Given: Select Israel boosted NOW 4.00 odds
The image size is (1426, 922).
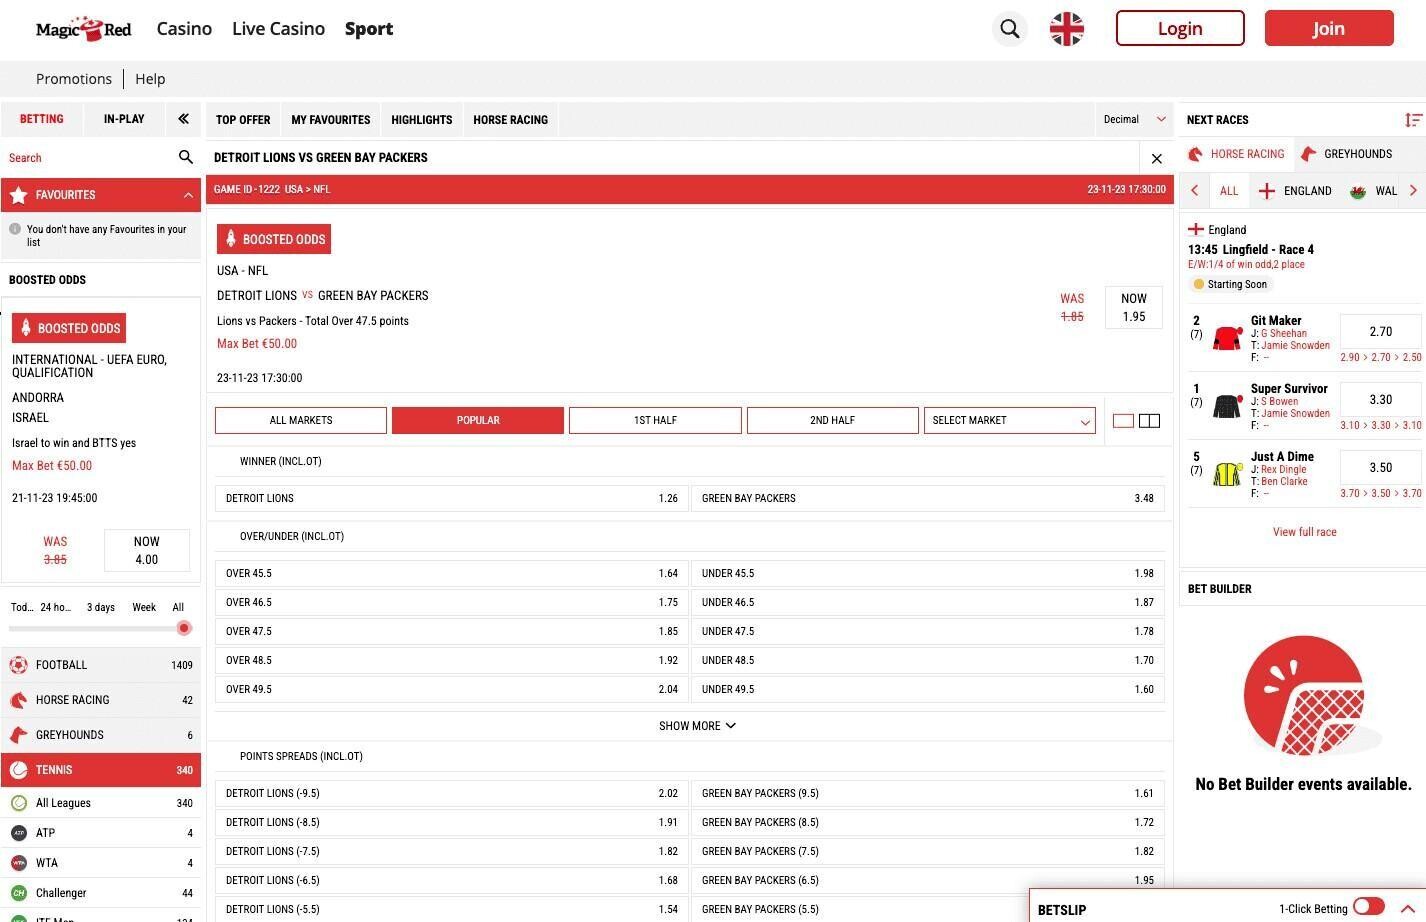Looking at the screenshot, I should coord(147,551).
